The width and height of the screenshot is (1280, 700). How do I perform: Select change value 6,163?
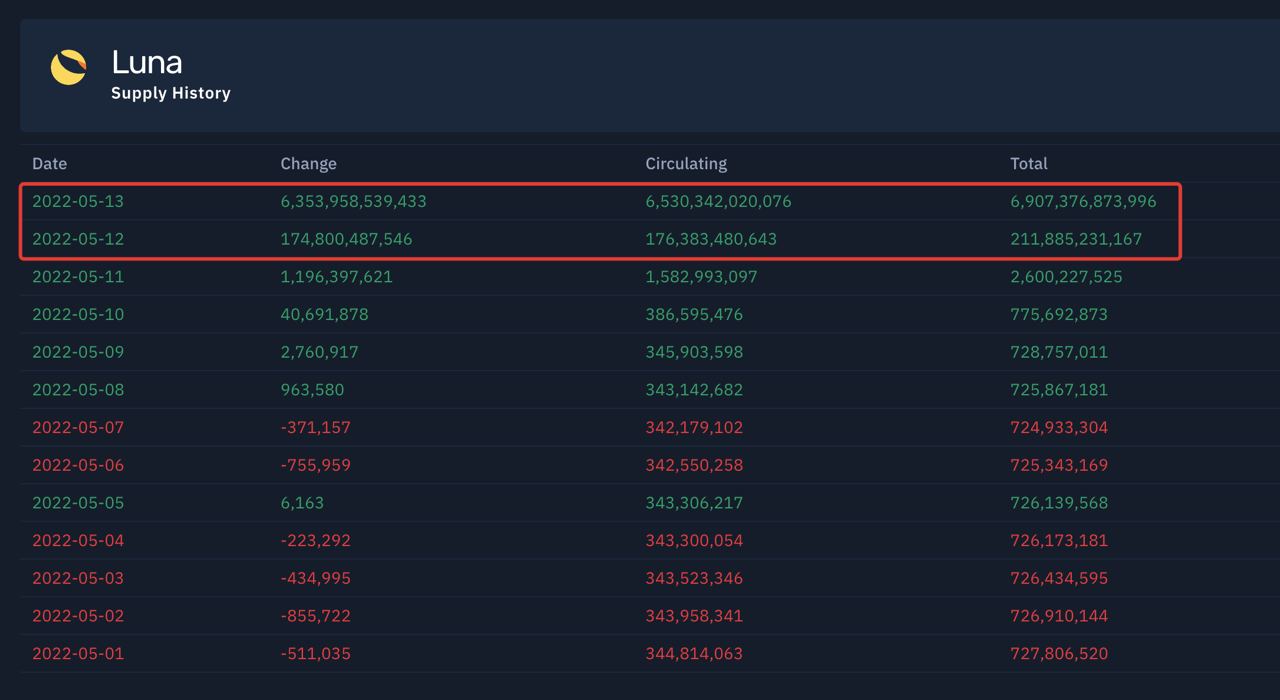[x=302, y=502]
